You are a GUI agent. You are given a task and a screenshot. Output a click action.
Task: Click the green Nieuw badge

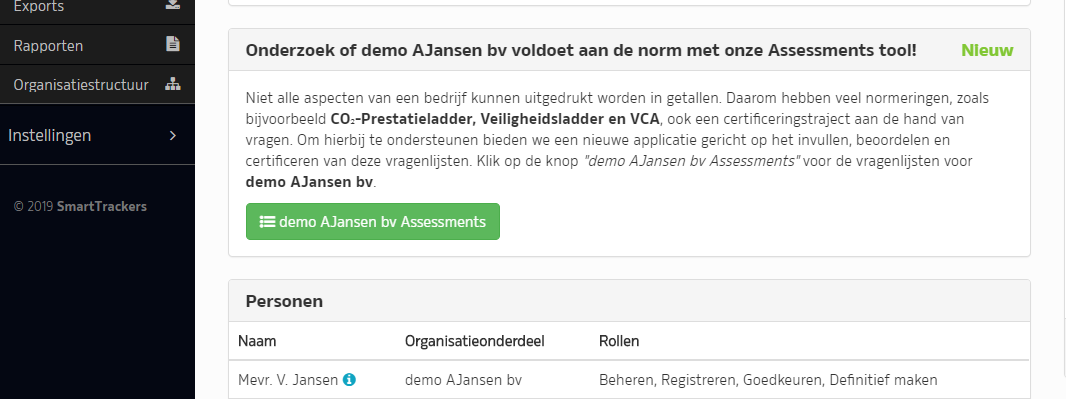click(x=987, y=50)
